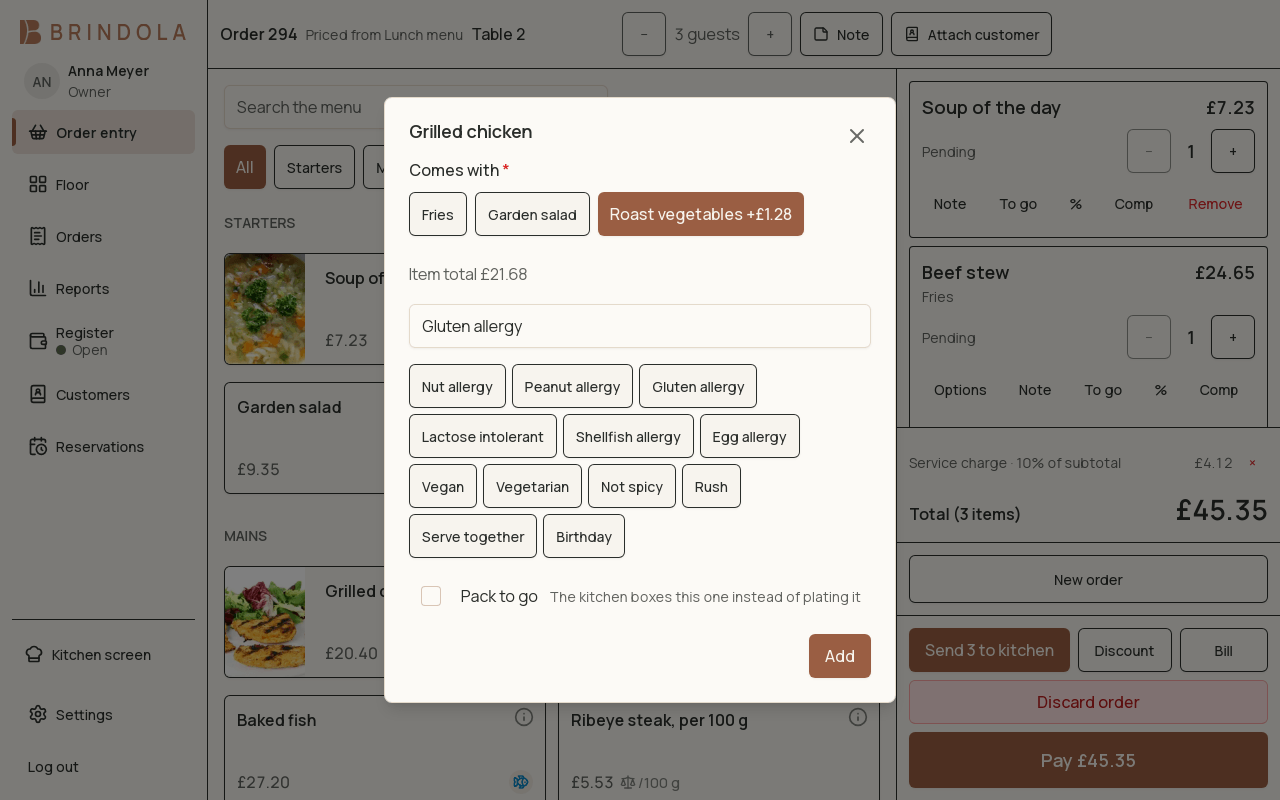Toggle the Rush note chip
This screenshot has width=1280, height=800.
711,486
